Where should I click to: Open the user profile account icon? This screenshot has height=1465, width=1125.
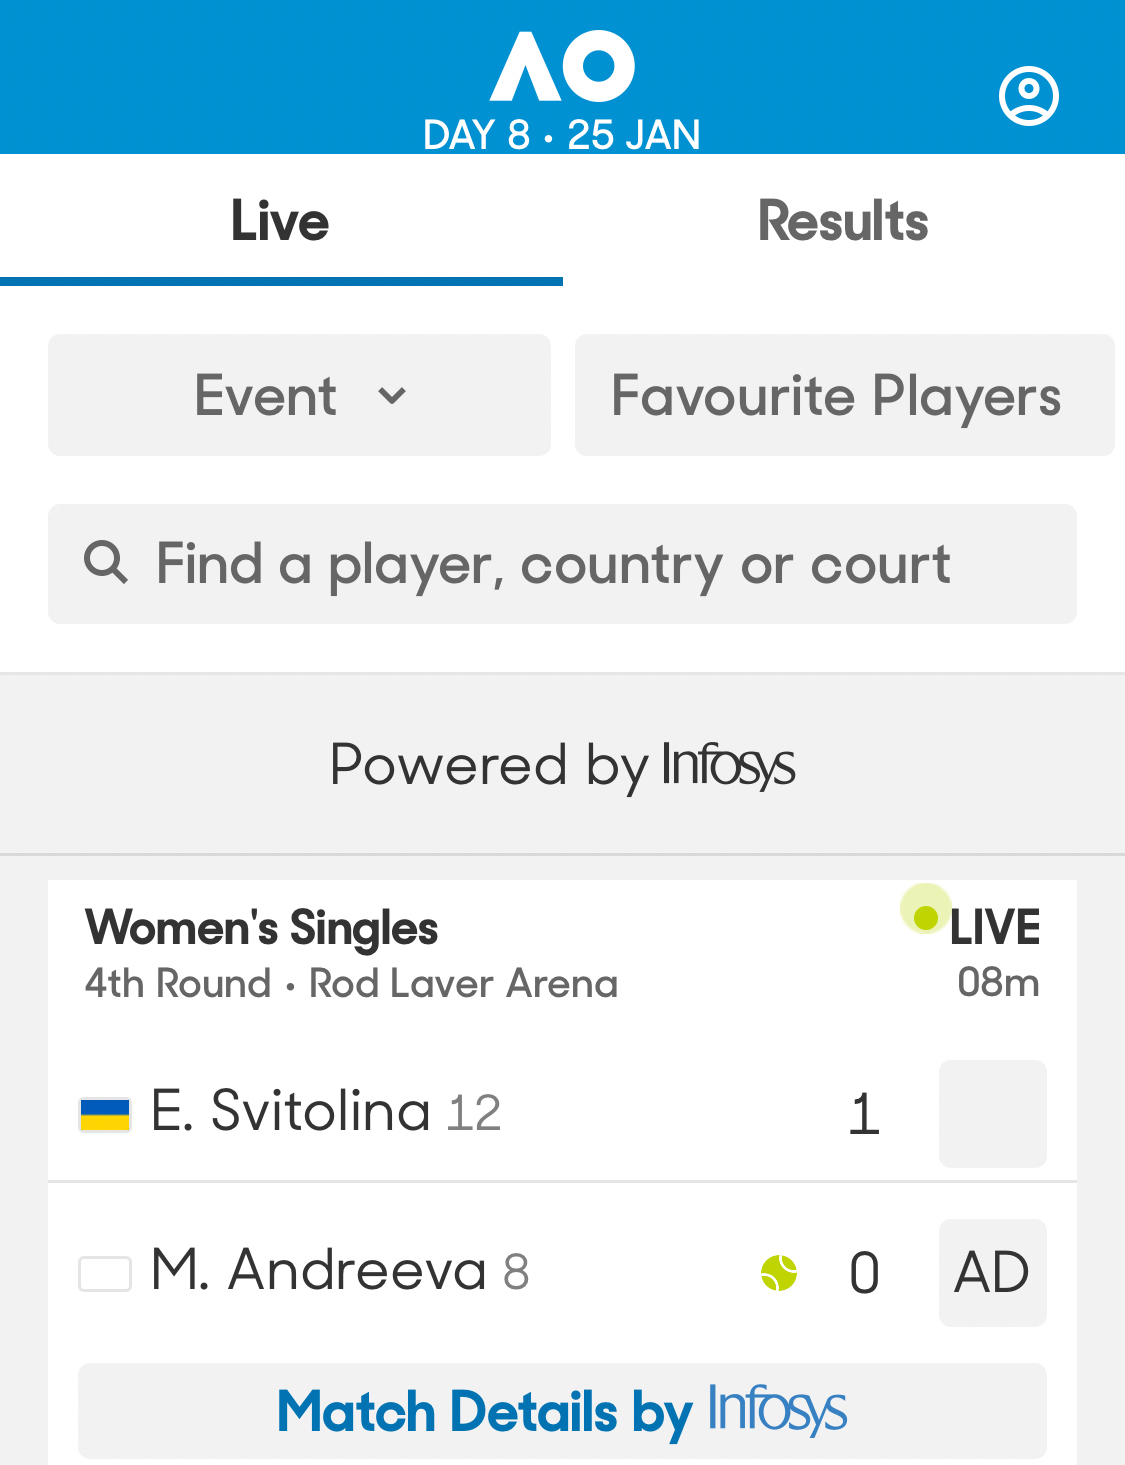tap(1028, 96)
